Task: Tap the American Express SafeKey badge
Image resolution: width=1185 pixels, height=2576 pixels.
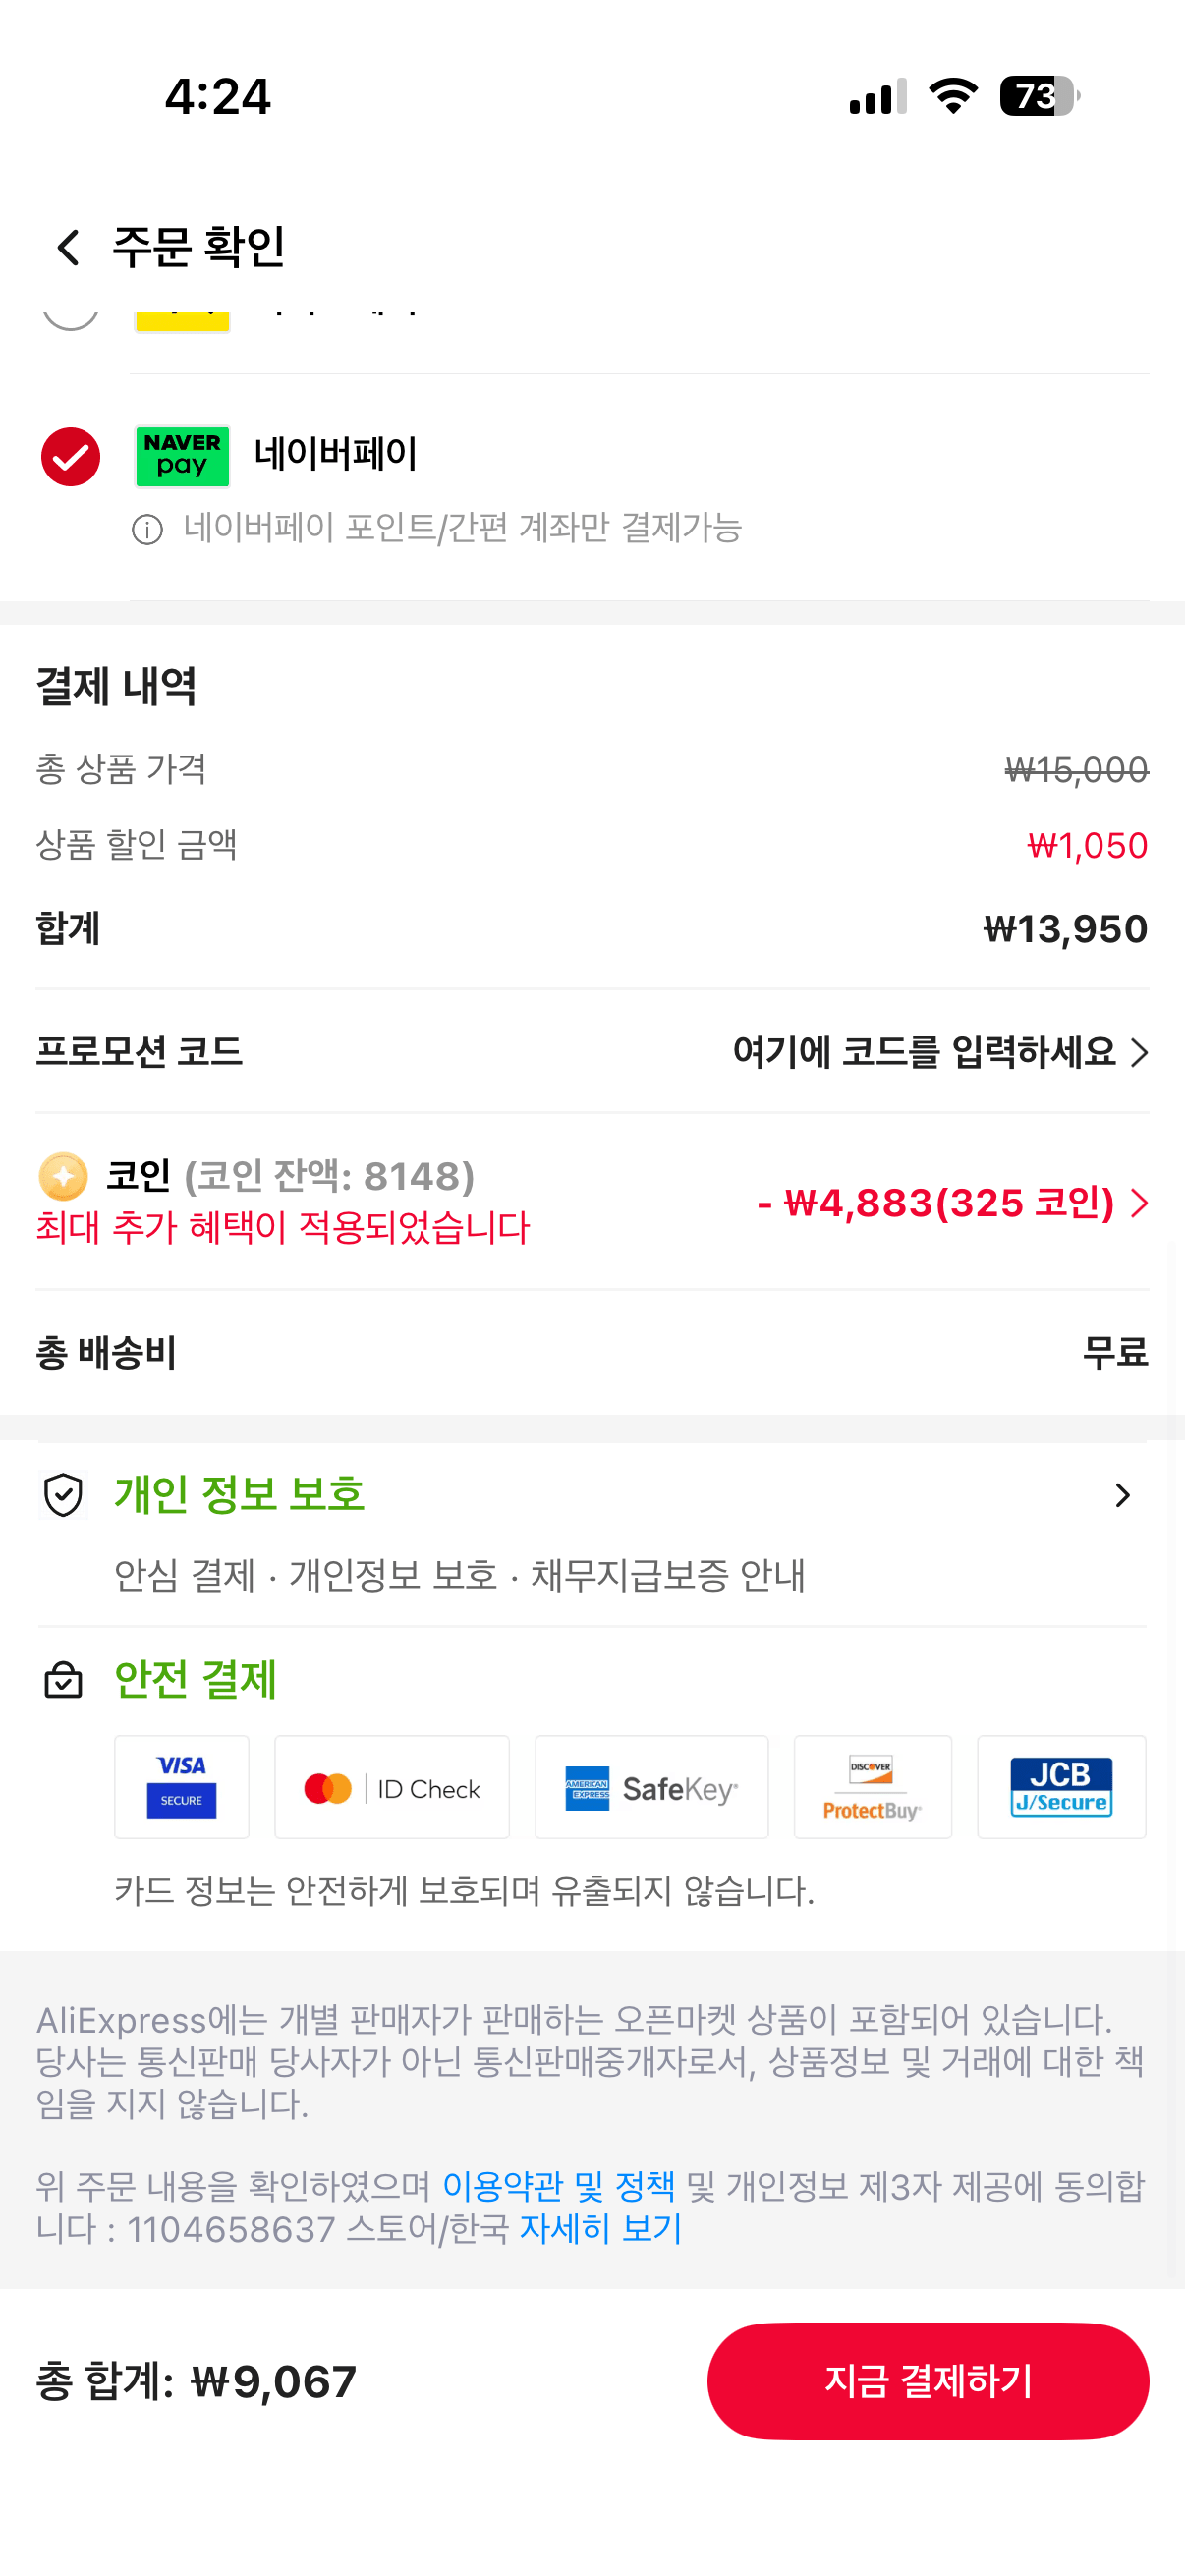Action: point(651,1787)
